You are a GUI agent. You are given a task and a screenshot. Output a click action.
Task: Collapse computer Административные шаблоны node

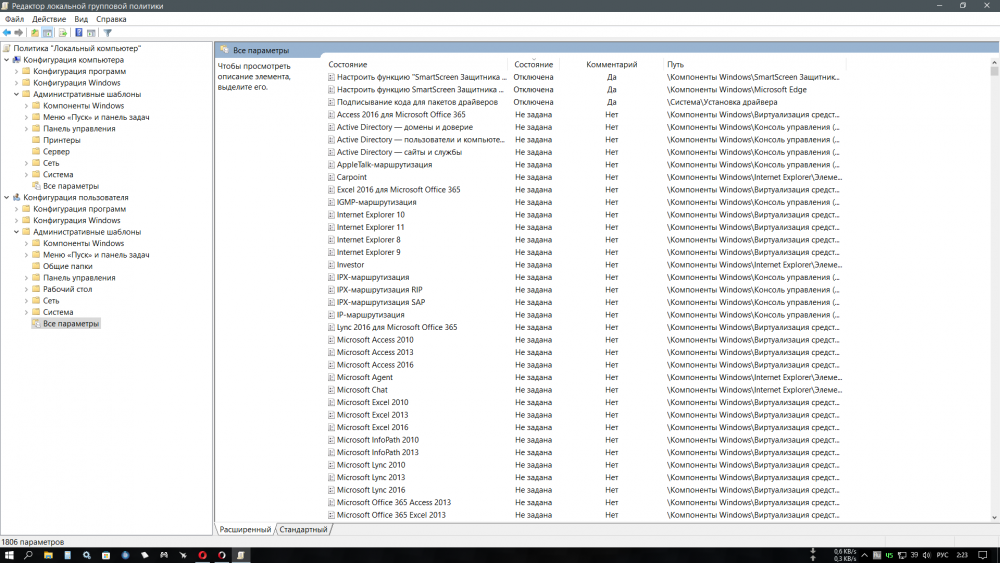click(x=17, y=94)
